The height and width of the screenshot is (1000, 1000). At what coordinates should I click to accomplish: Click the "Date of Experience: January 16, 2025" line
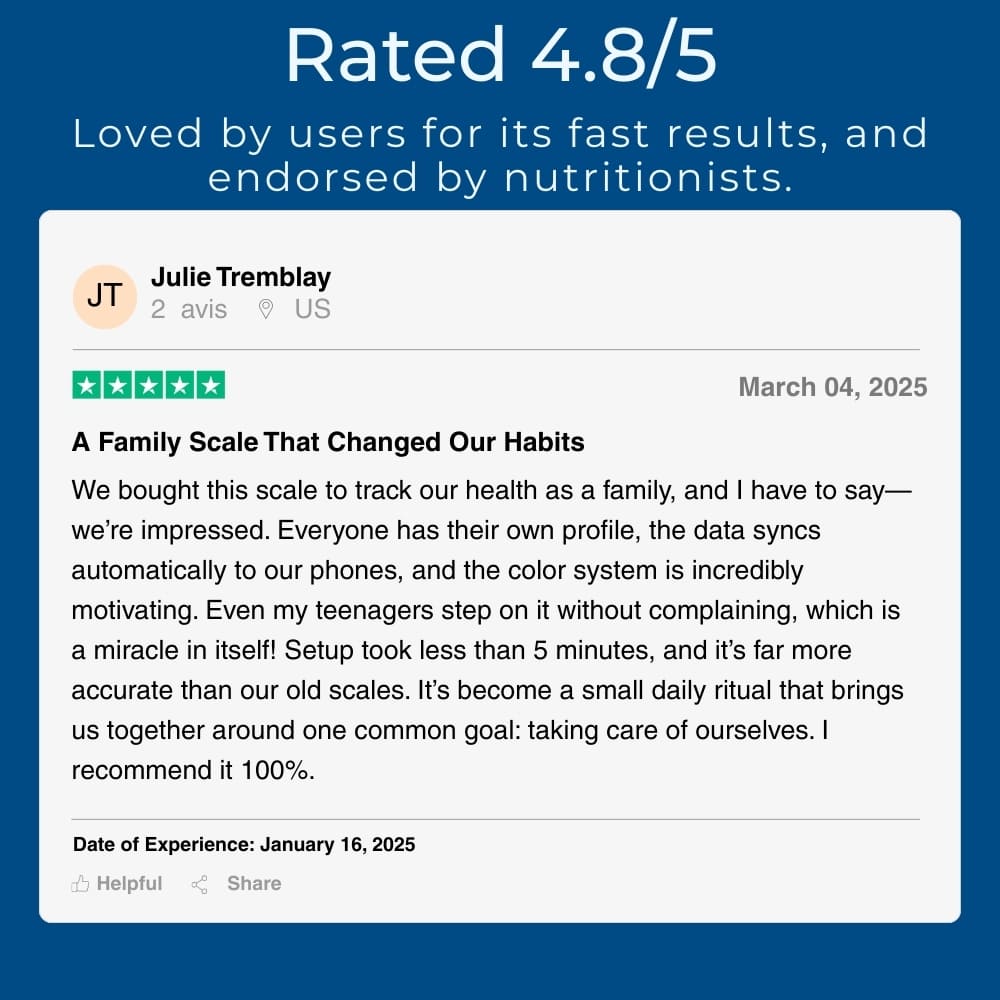click(244, 845)
